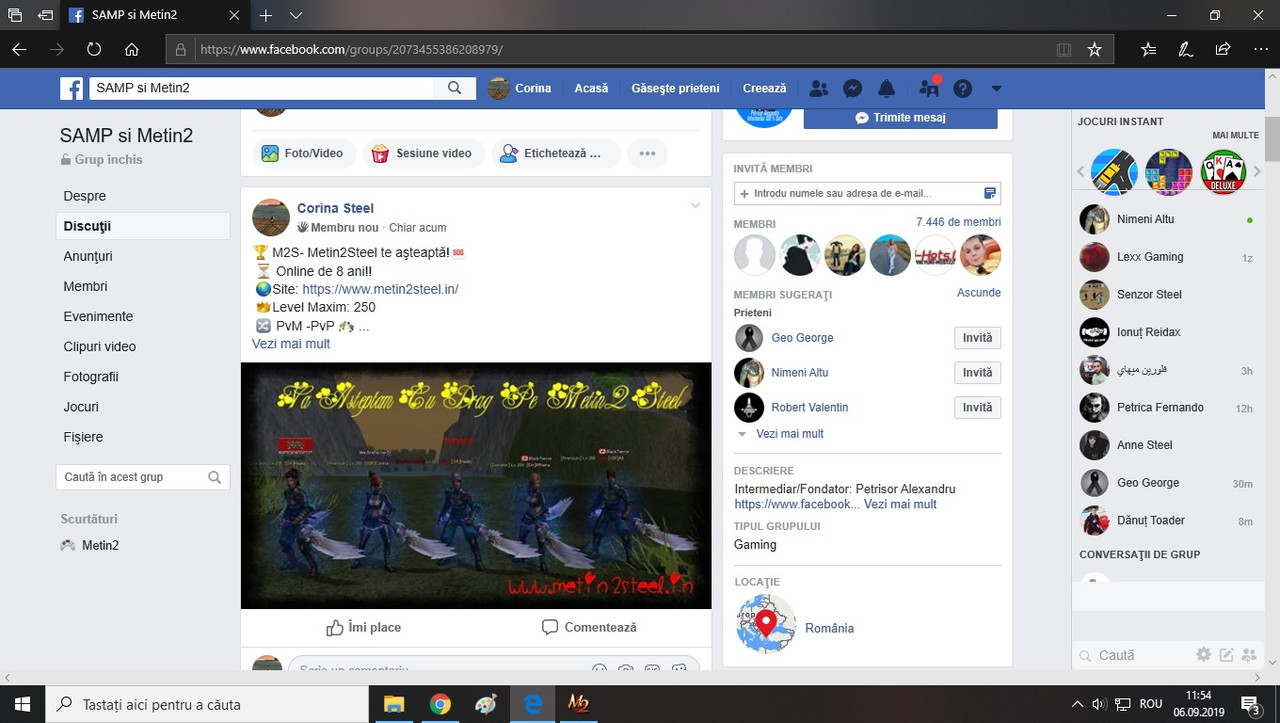Image resolution: width=1280 pixels, height=723 pixels.
Task: Click the Trimite mesaj button
Action: click(900, 117)
